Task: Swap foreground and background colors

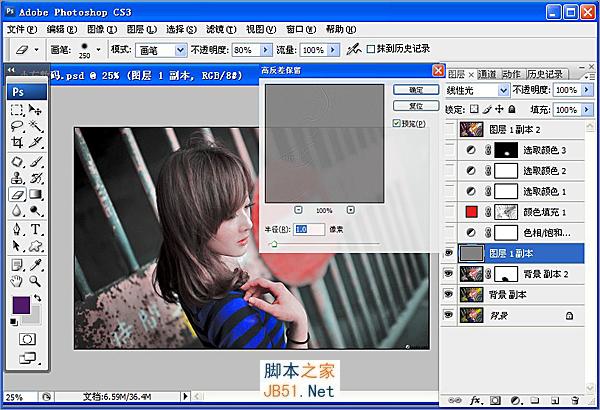Action: tap(38, 298)
